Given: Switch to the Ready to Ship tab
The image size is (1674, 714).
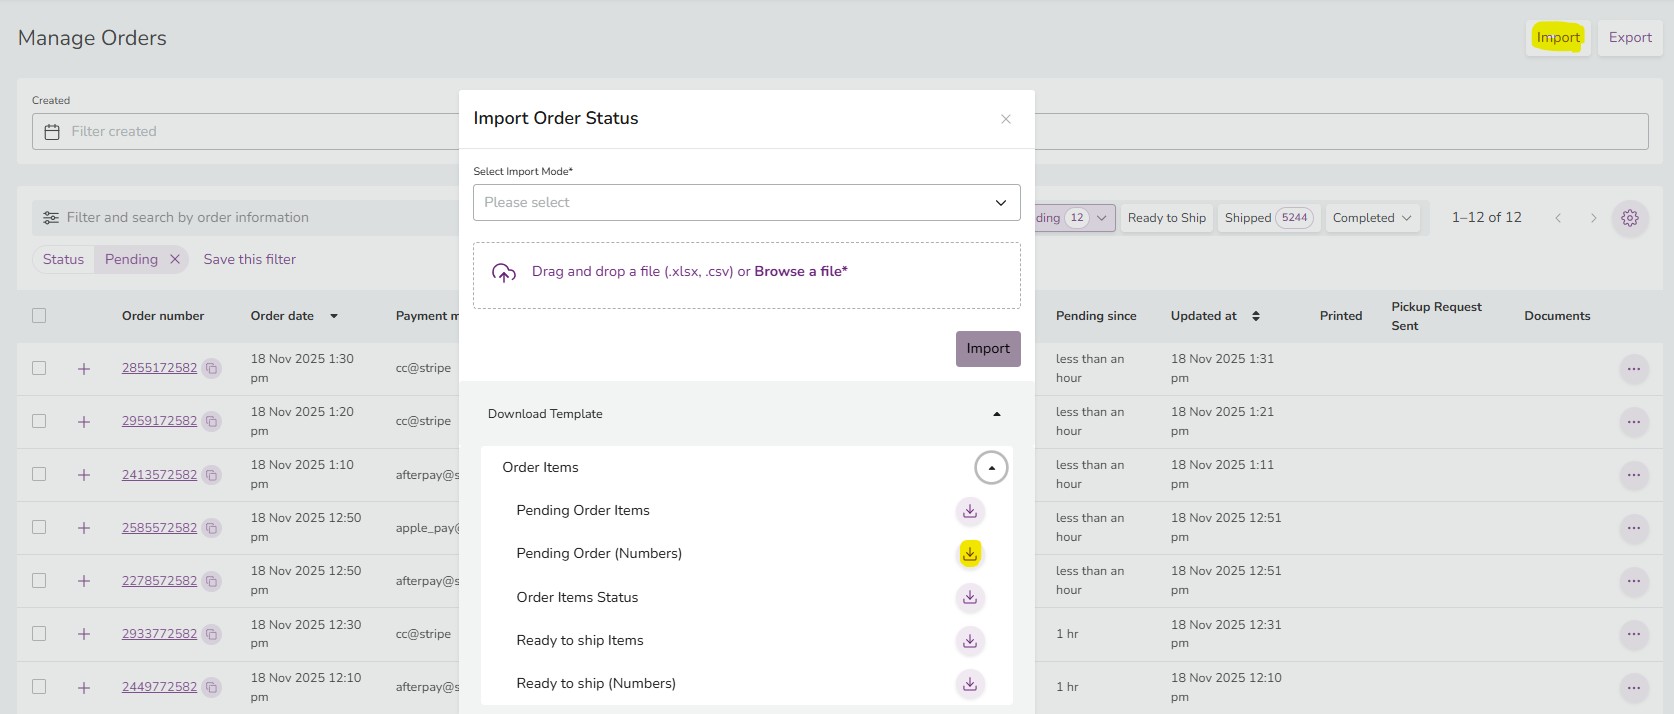Looking at the screenshot, I should pyautogui.click(x=1166, y=218).
